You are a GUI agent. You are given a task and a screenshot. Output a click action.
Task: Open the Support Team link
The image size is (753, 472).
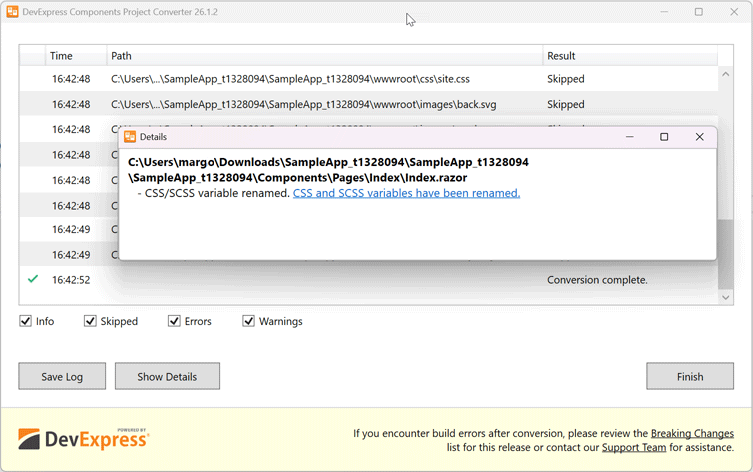coord(634,448)
